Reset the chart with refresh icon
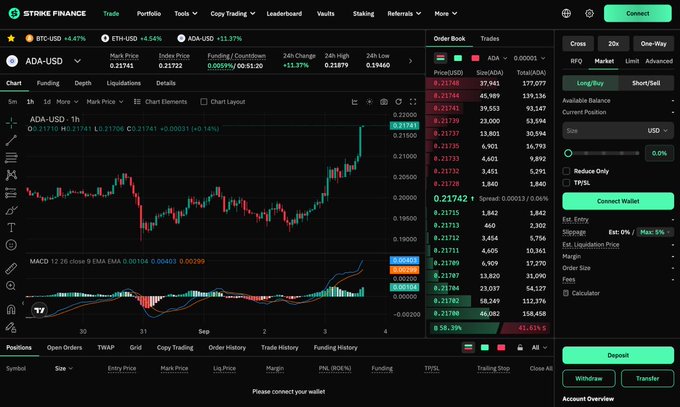The width and height of the screenshot is (680, 407). point(398,102)
